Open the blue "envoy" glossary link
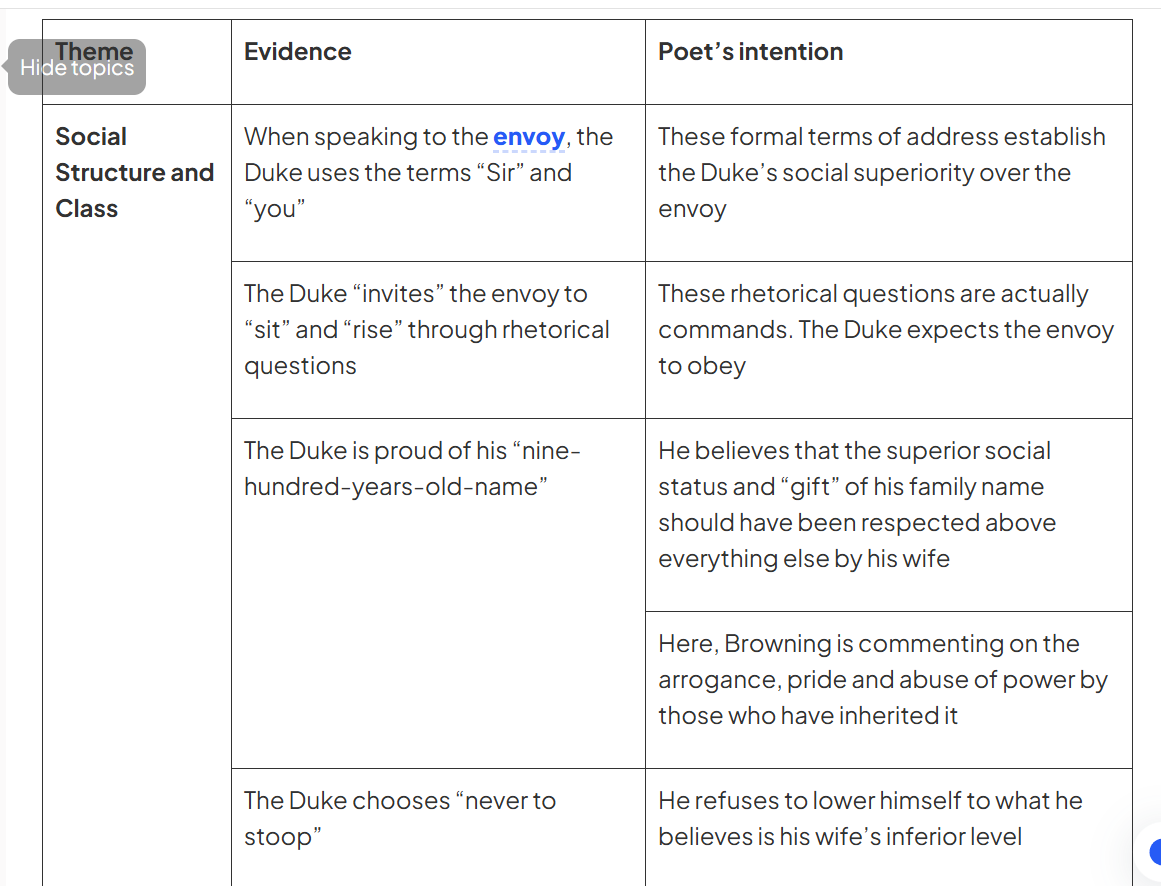 pos(529,137)
